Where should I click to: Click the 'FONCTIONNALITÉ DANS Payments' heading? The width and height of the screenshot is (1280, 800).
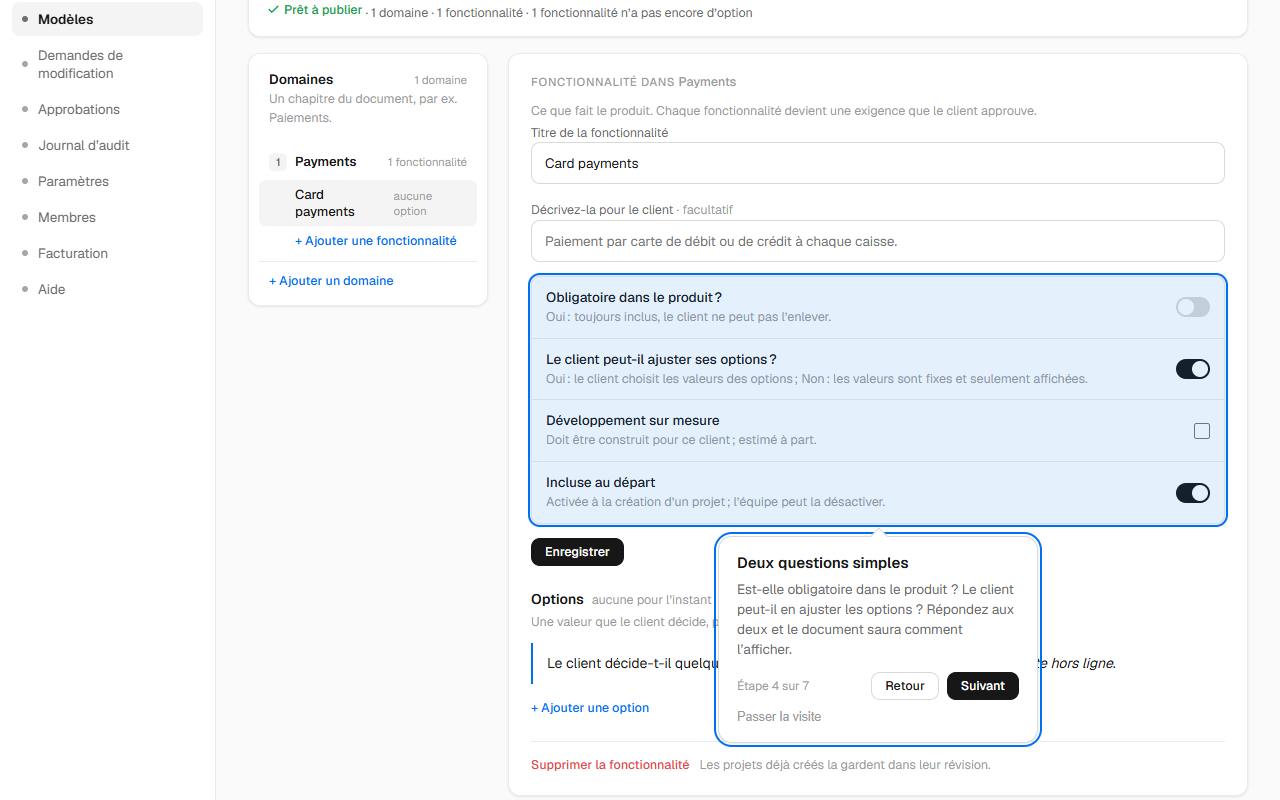(x=634, y=82)
